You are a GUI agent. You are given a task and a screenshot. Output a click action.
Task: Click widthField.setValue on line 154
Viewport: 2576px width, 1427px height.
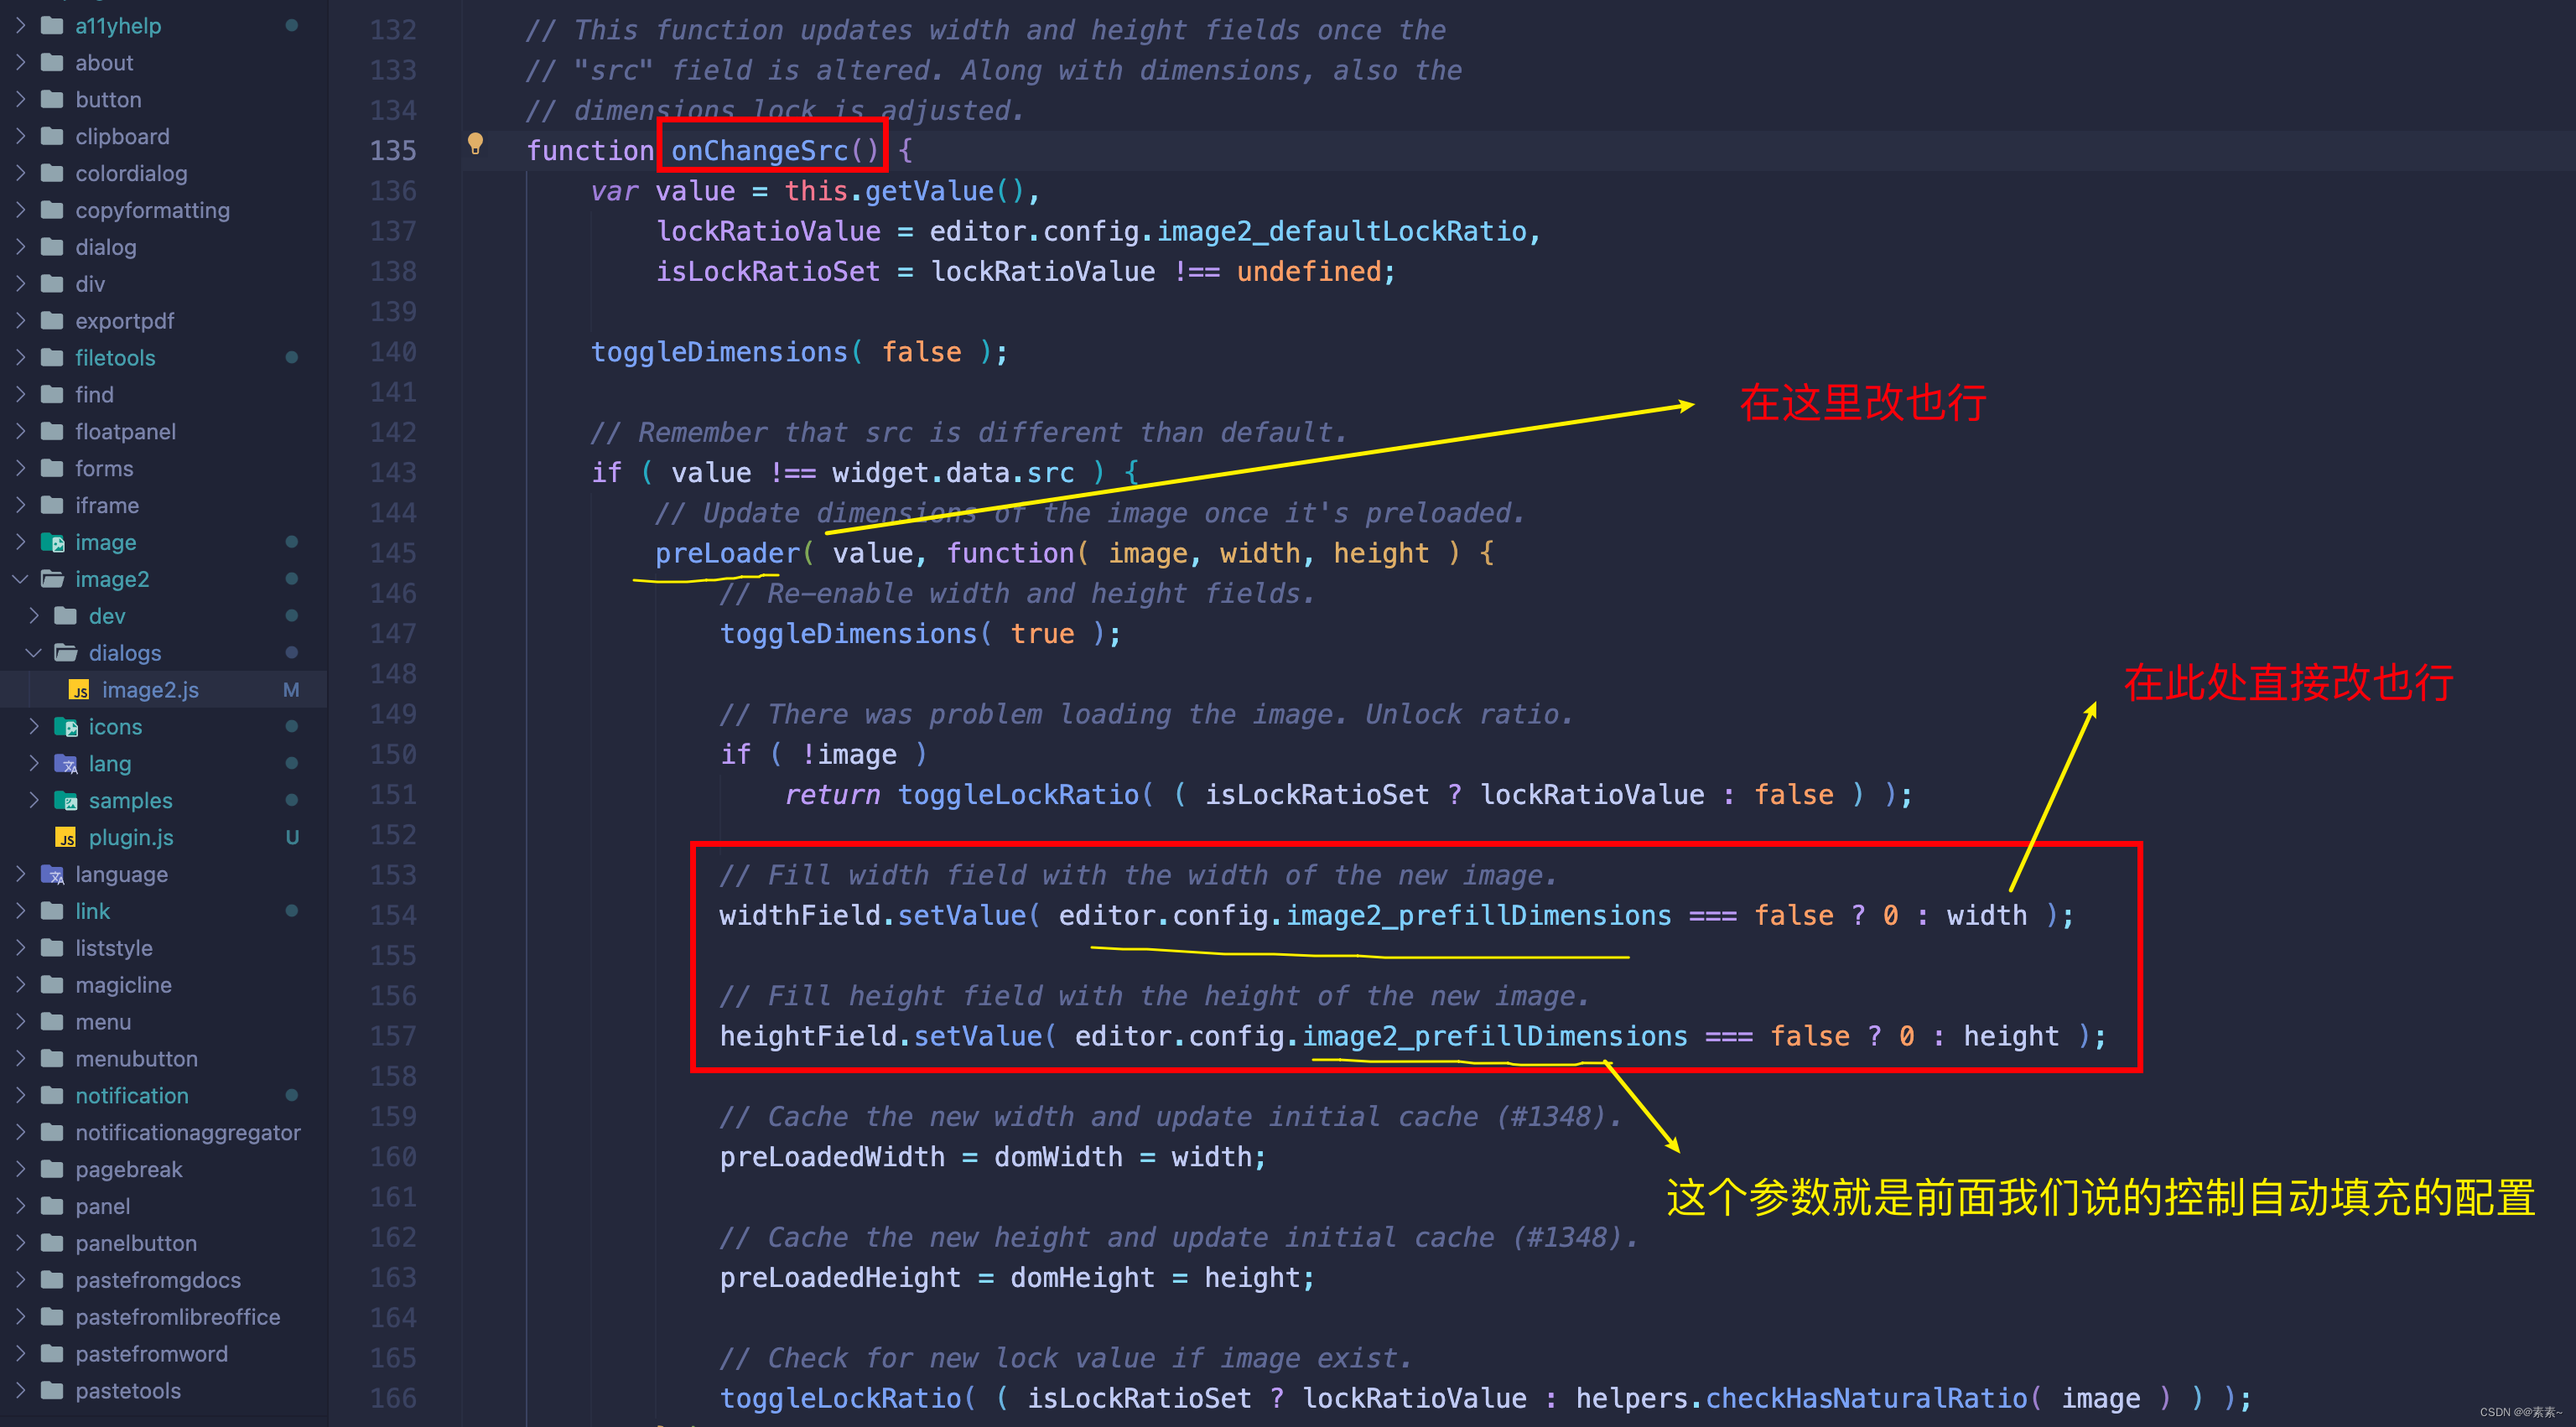pos(873,915)
